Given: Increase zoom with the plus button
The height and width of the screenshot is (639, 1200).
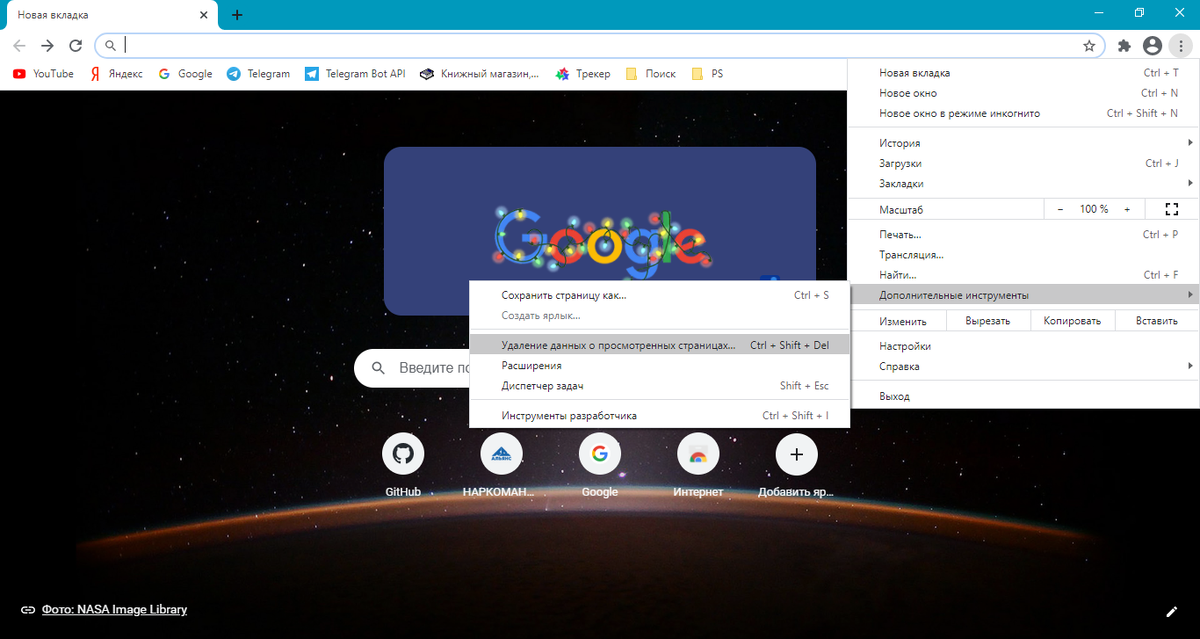Looking at the screenshot, I should (x=1127, y=209).
